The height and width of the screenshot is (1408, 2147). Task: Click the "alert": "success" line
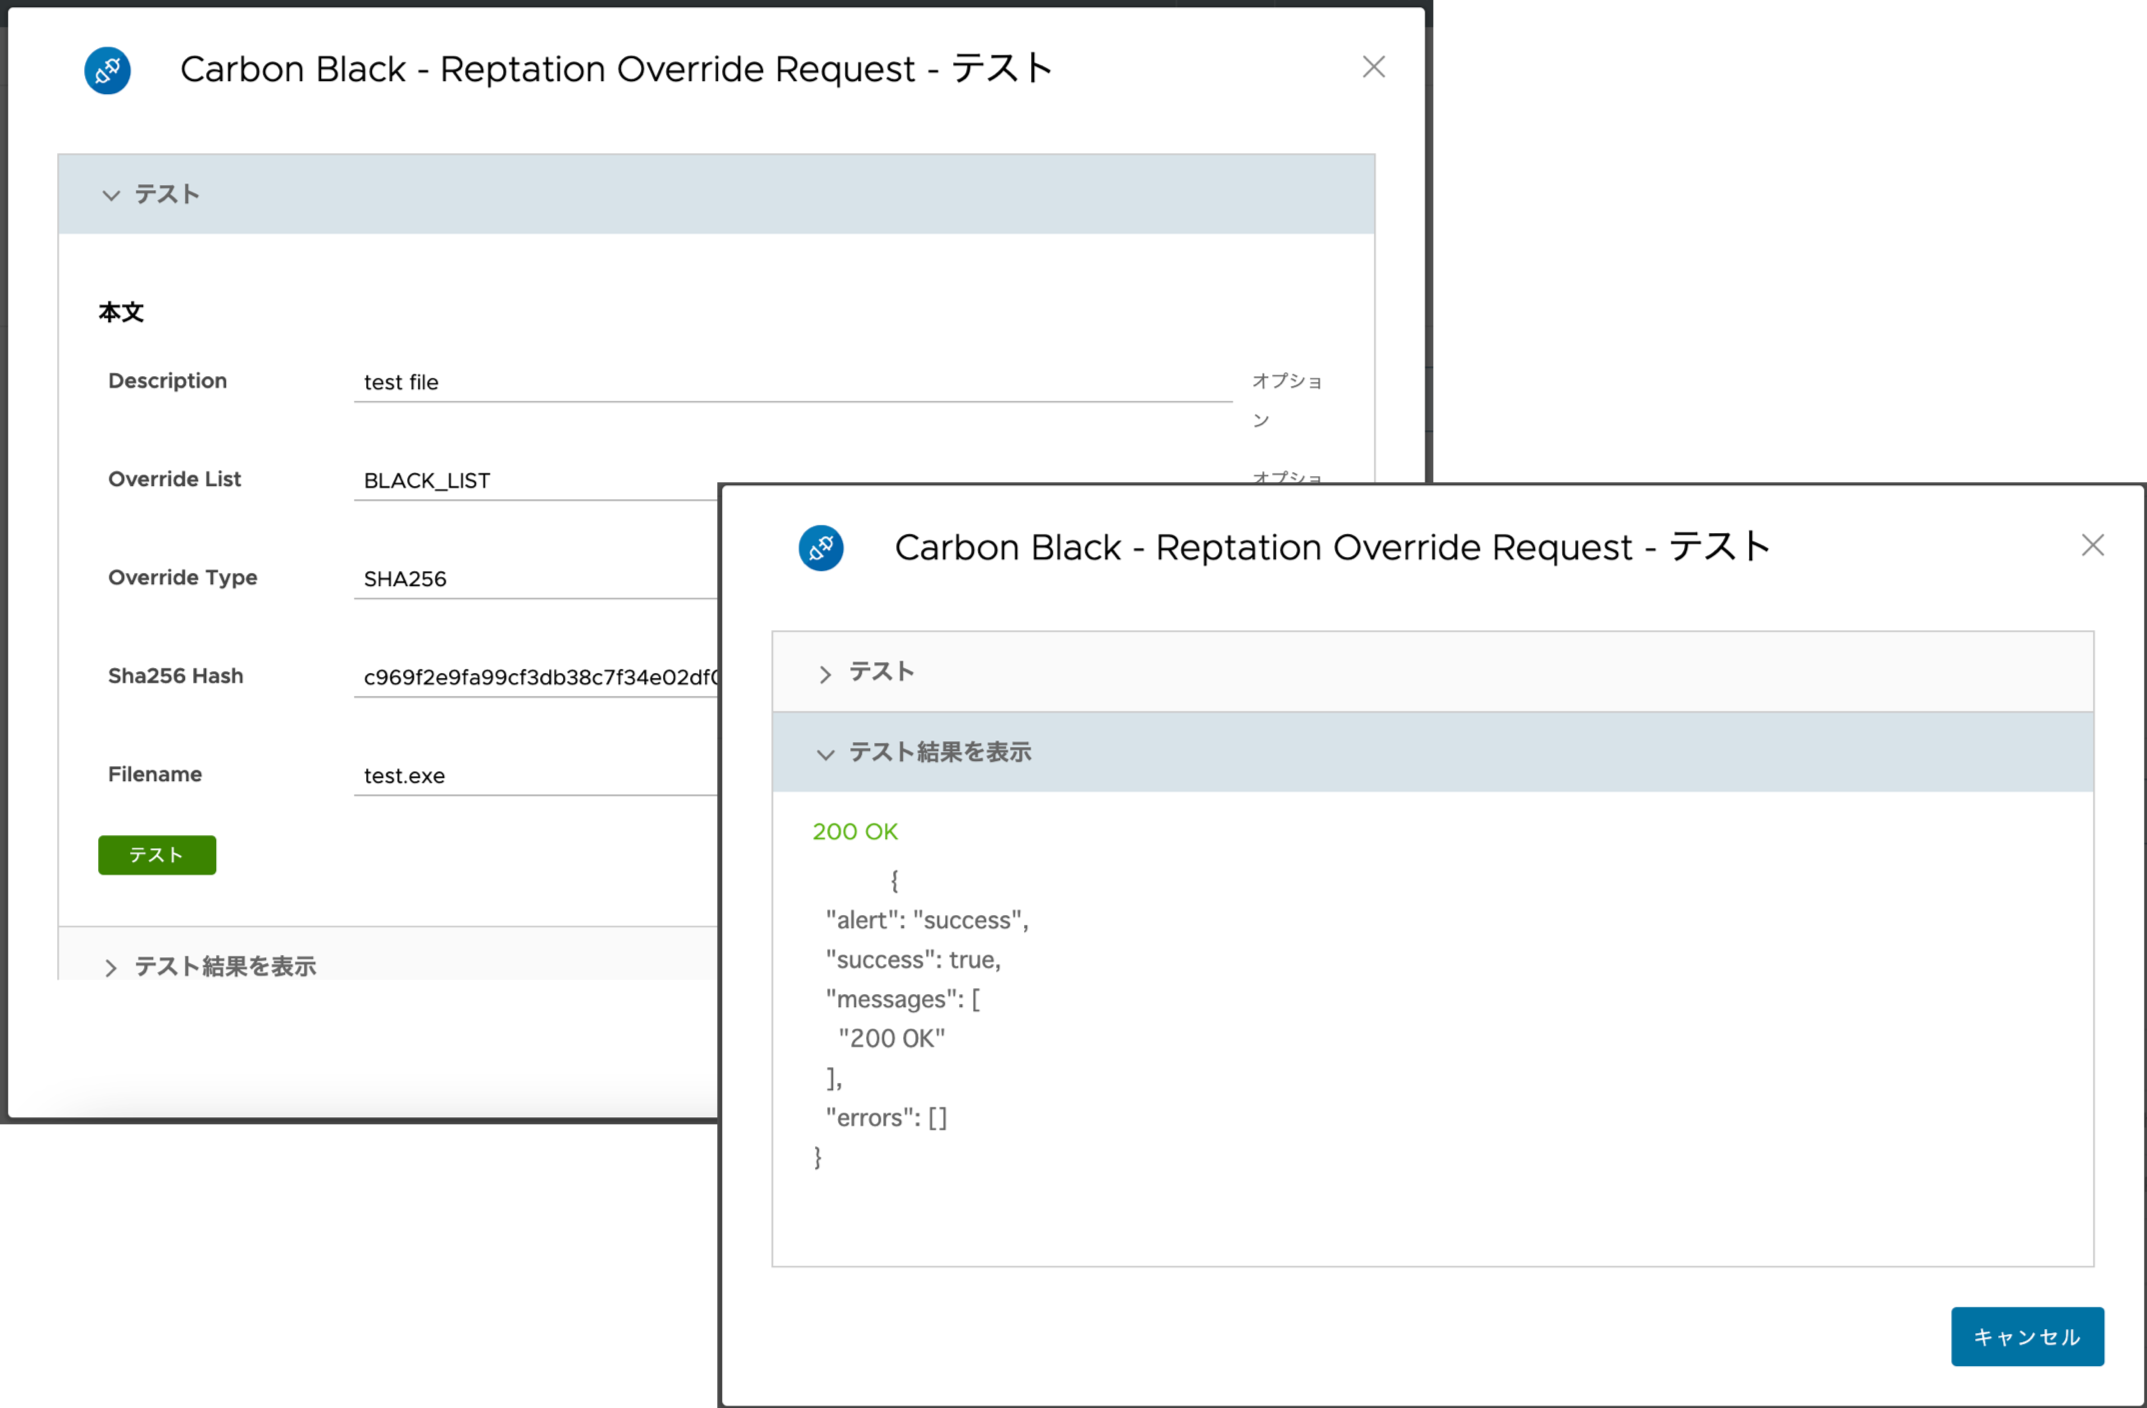927,920
